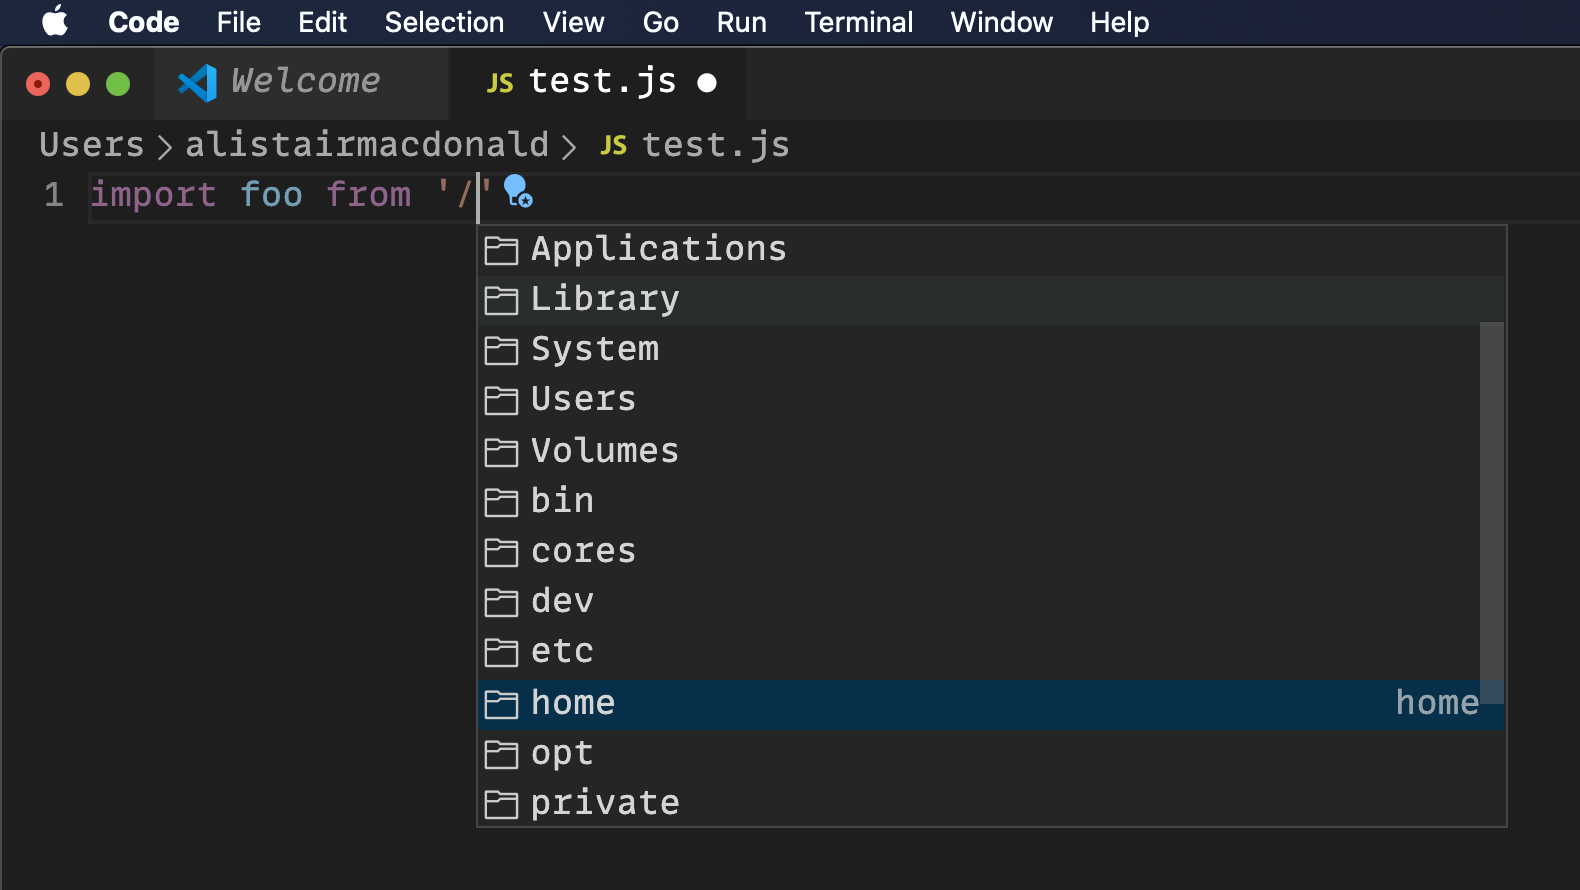Viewport: 1580px width, 890px height.
Task: Click the JS icon in the breadcrumb
Action: tap(614, 146)
